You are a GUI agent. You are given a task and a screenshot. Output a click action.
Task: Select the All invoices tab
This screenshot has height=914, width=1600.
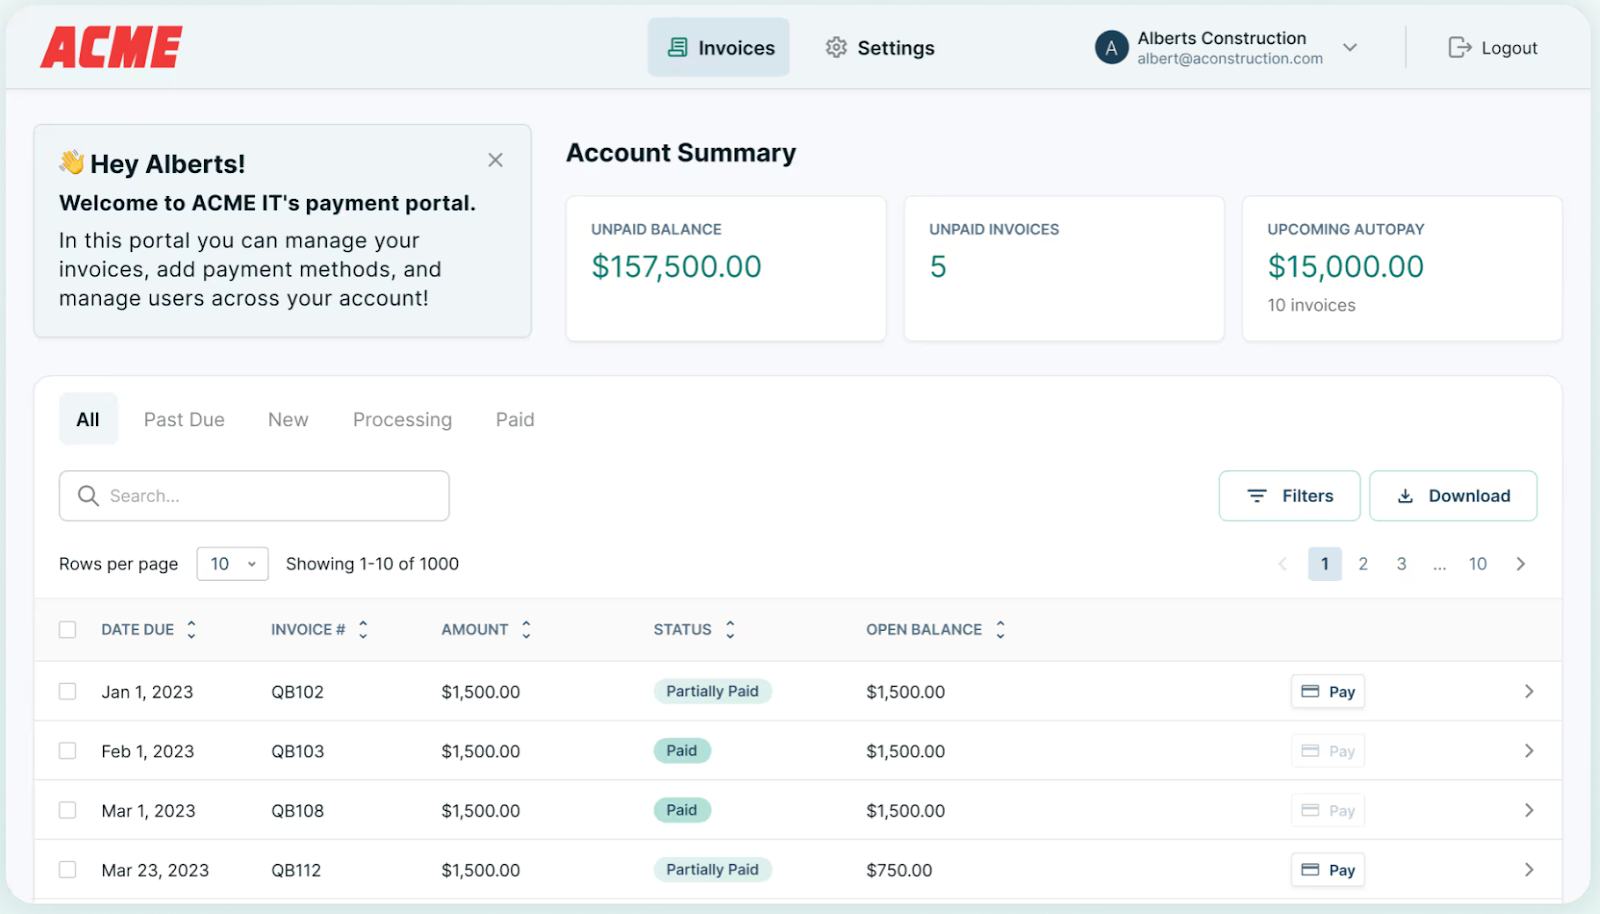tap(88, 419)
